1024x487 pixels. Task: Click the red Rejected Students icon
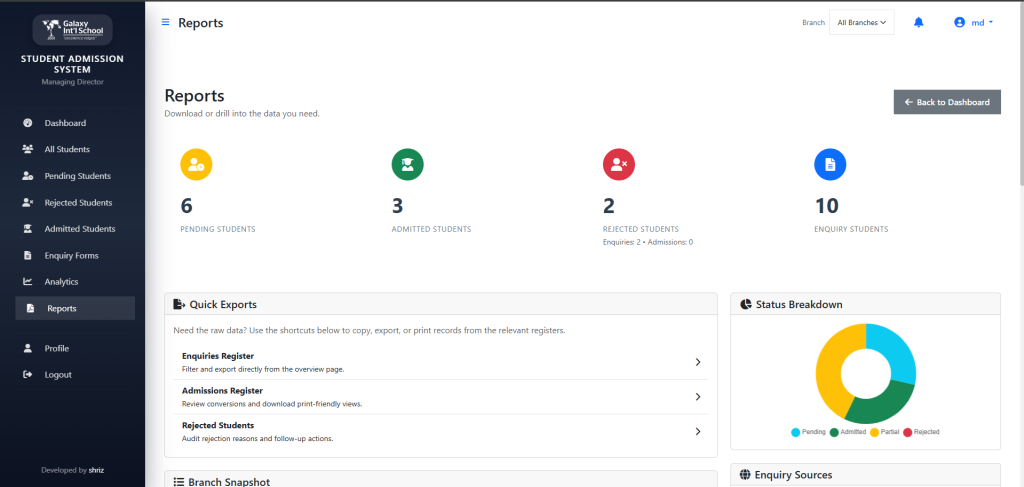click(x=619, y=164)
